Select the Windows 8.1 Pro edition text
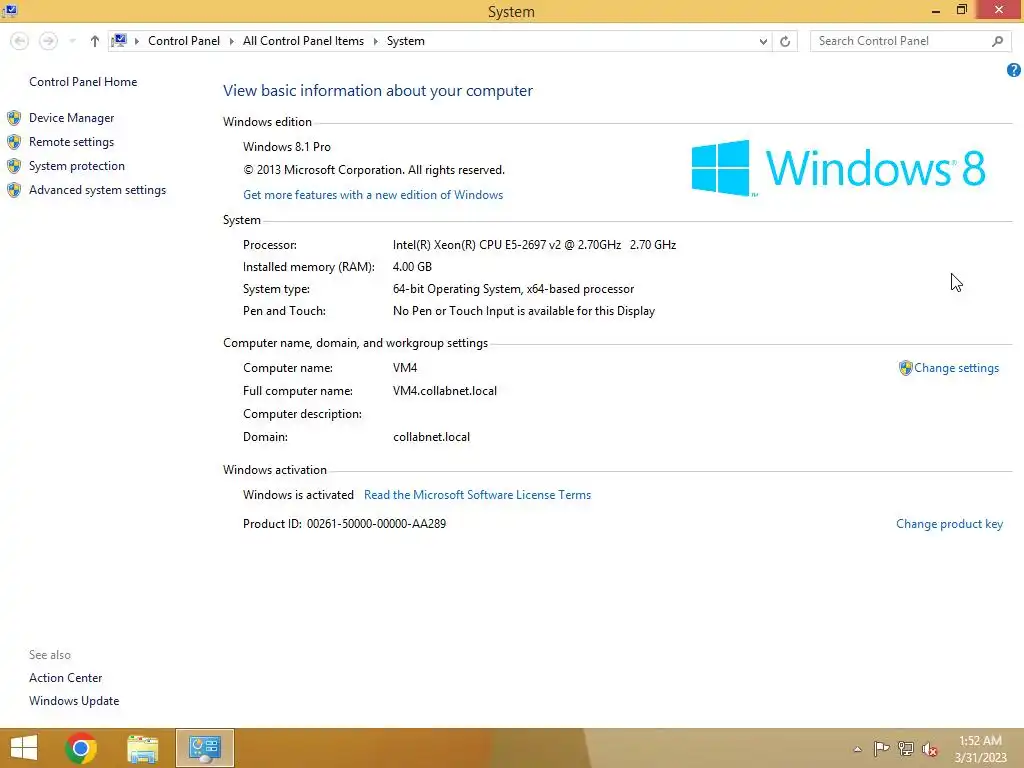 tap(287, 147)
